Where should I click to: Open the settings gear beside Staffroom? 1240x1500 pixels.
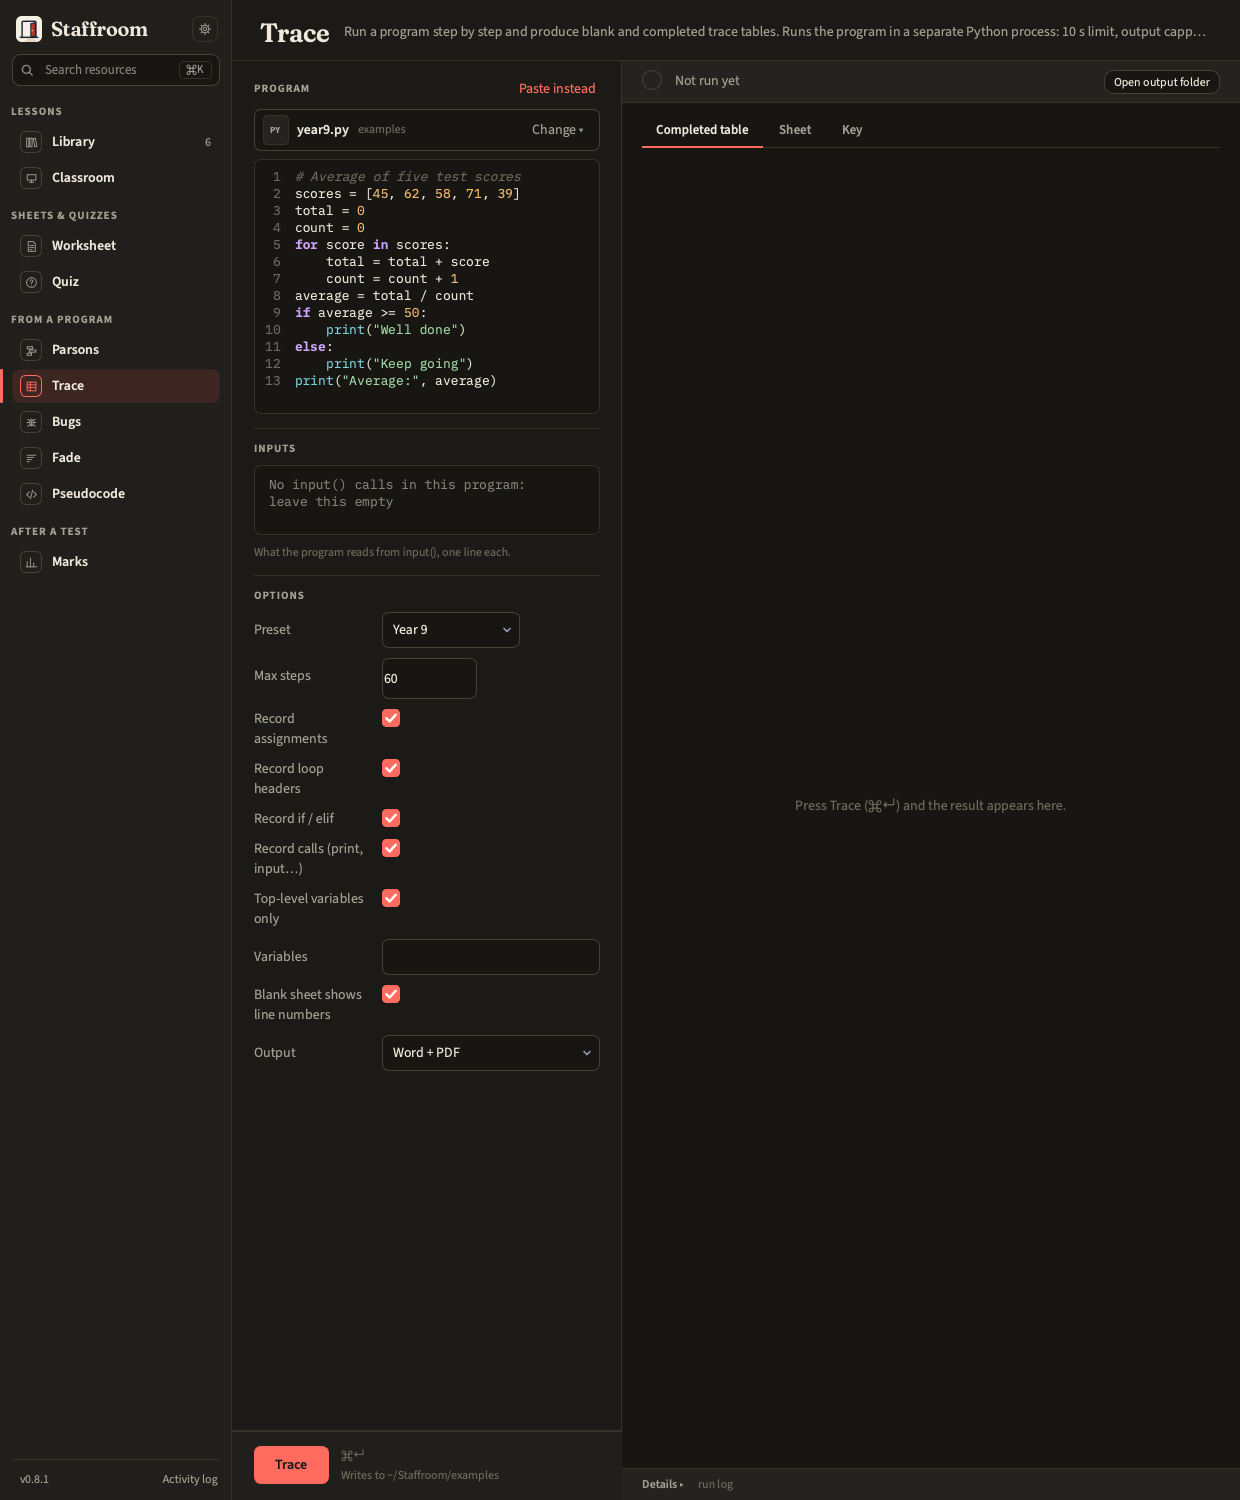[205, 29]
